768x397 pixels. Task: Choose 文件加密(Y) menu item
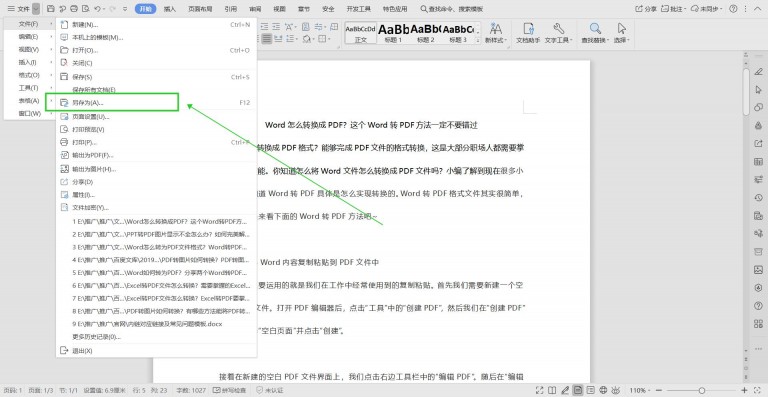156,208
